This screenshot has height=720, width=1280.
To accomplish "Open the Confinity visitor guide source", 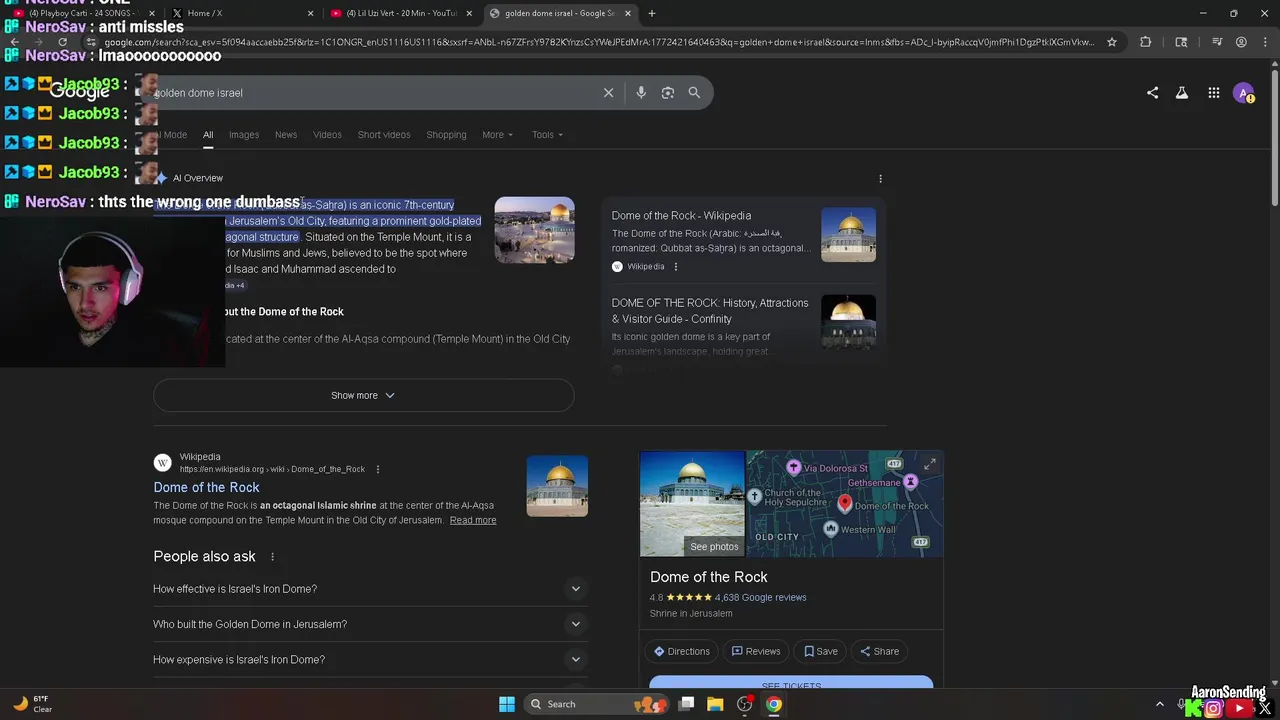I will pyautogui.click(x=743, y=326).
